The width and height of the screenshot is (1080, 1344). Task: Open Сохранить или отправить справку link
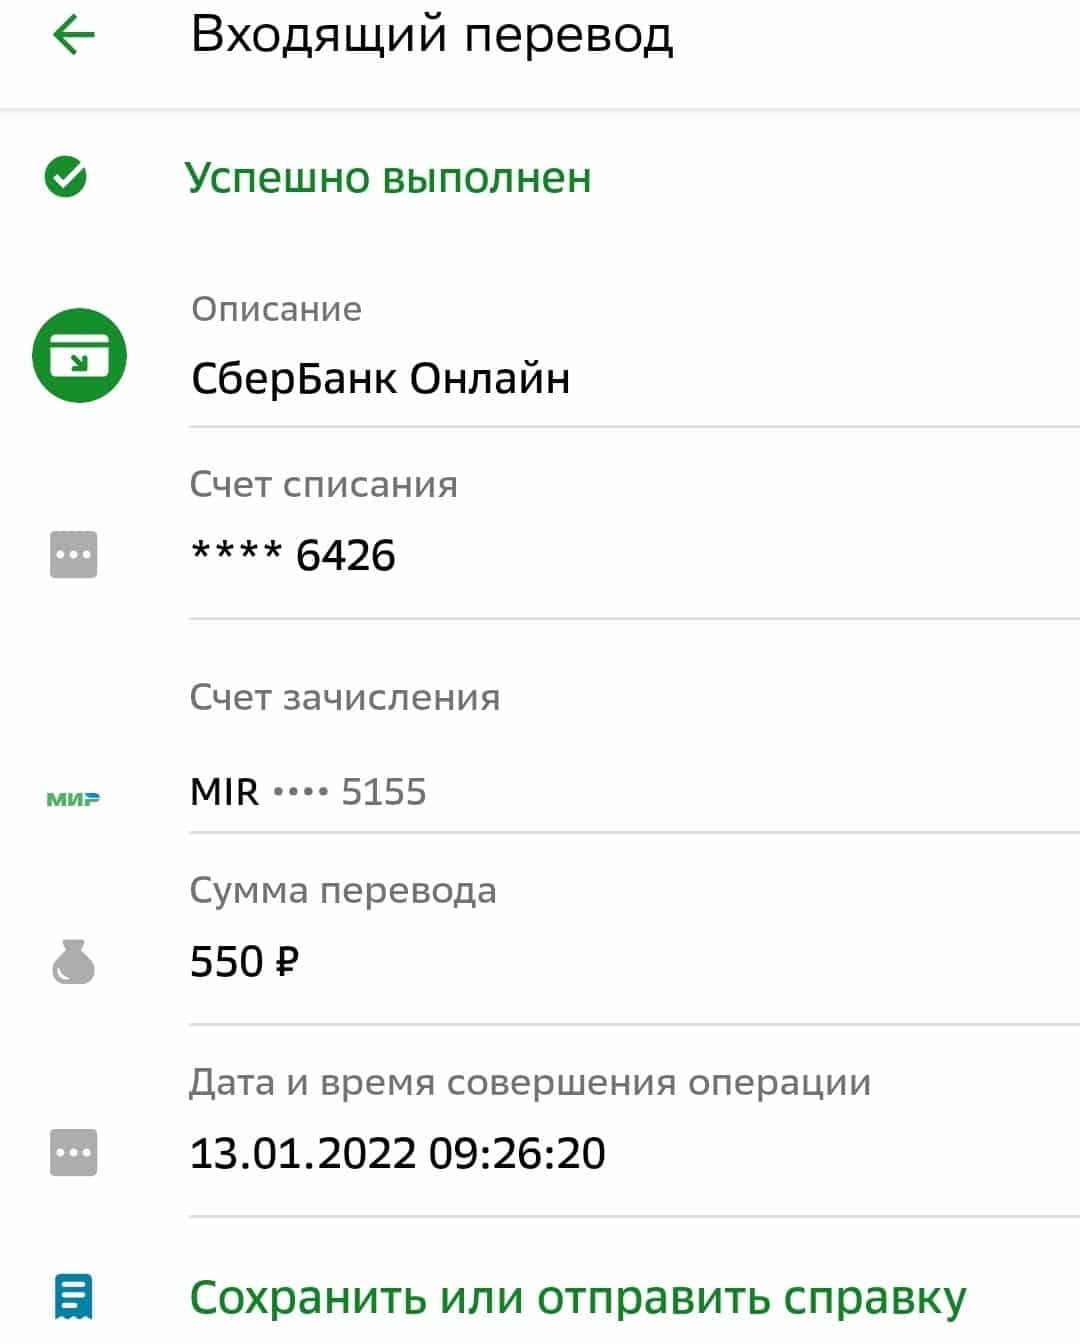[x=578, y=1298]
